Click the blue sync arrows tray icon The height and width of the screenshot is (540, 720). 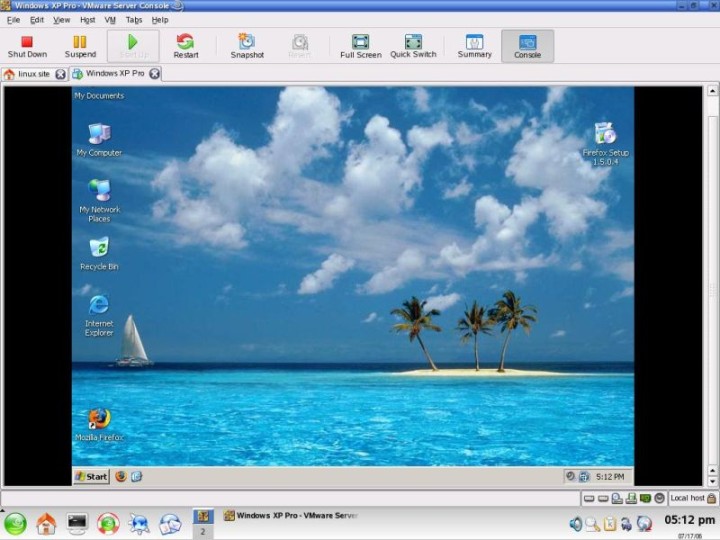626,524
